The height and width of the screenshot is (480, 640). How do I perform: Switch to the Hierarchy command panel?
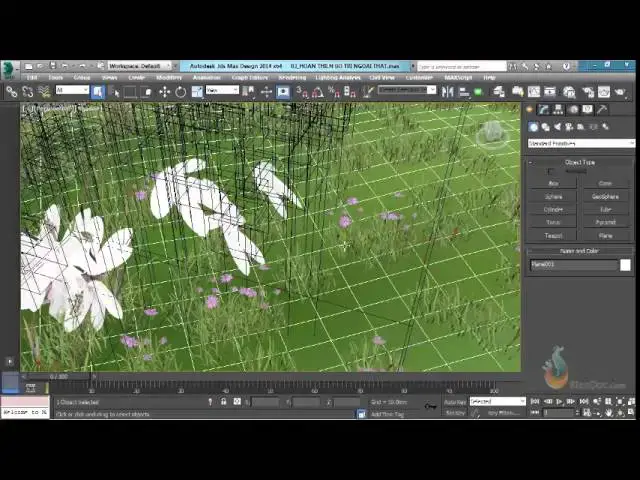[x=558, y=109]
